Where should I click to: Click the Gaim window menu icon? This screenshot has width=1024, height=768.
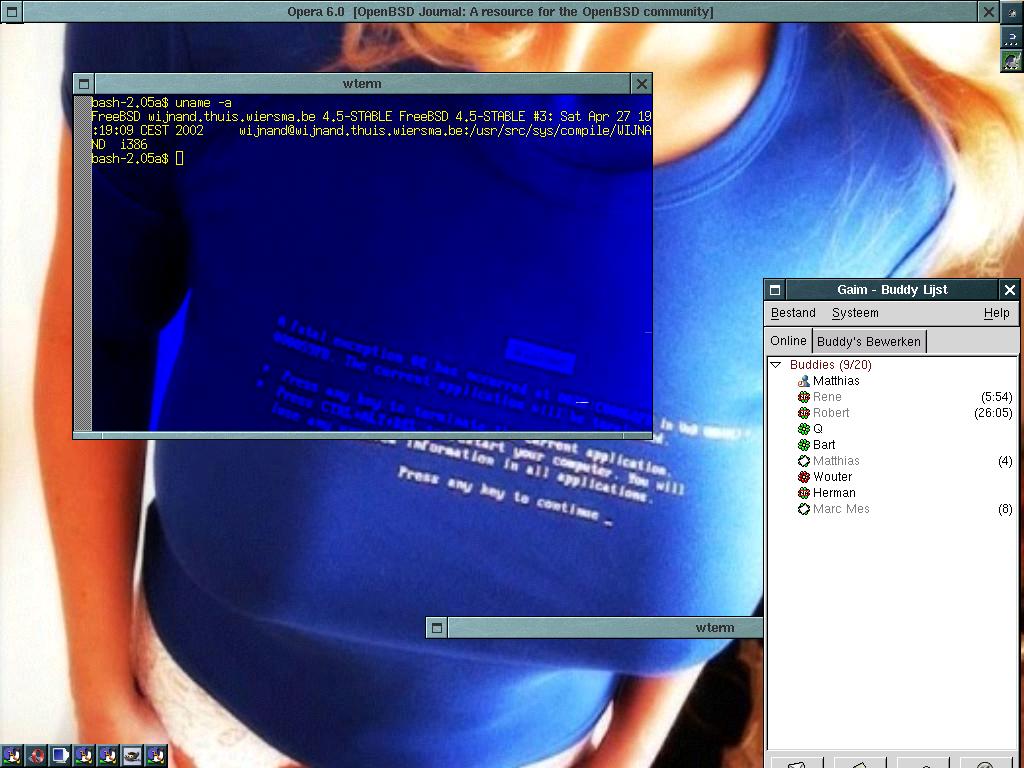pyautogui.click(x=775, y=290)
